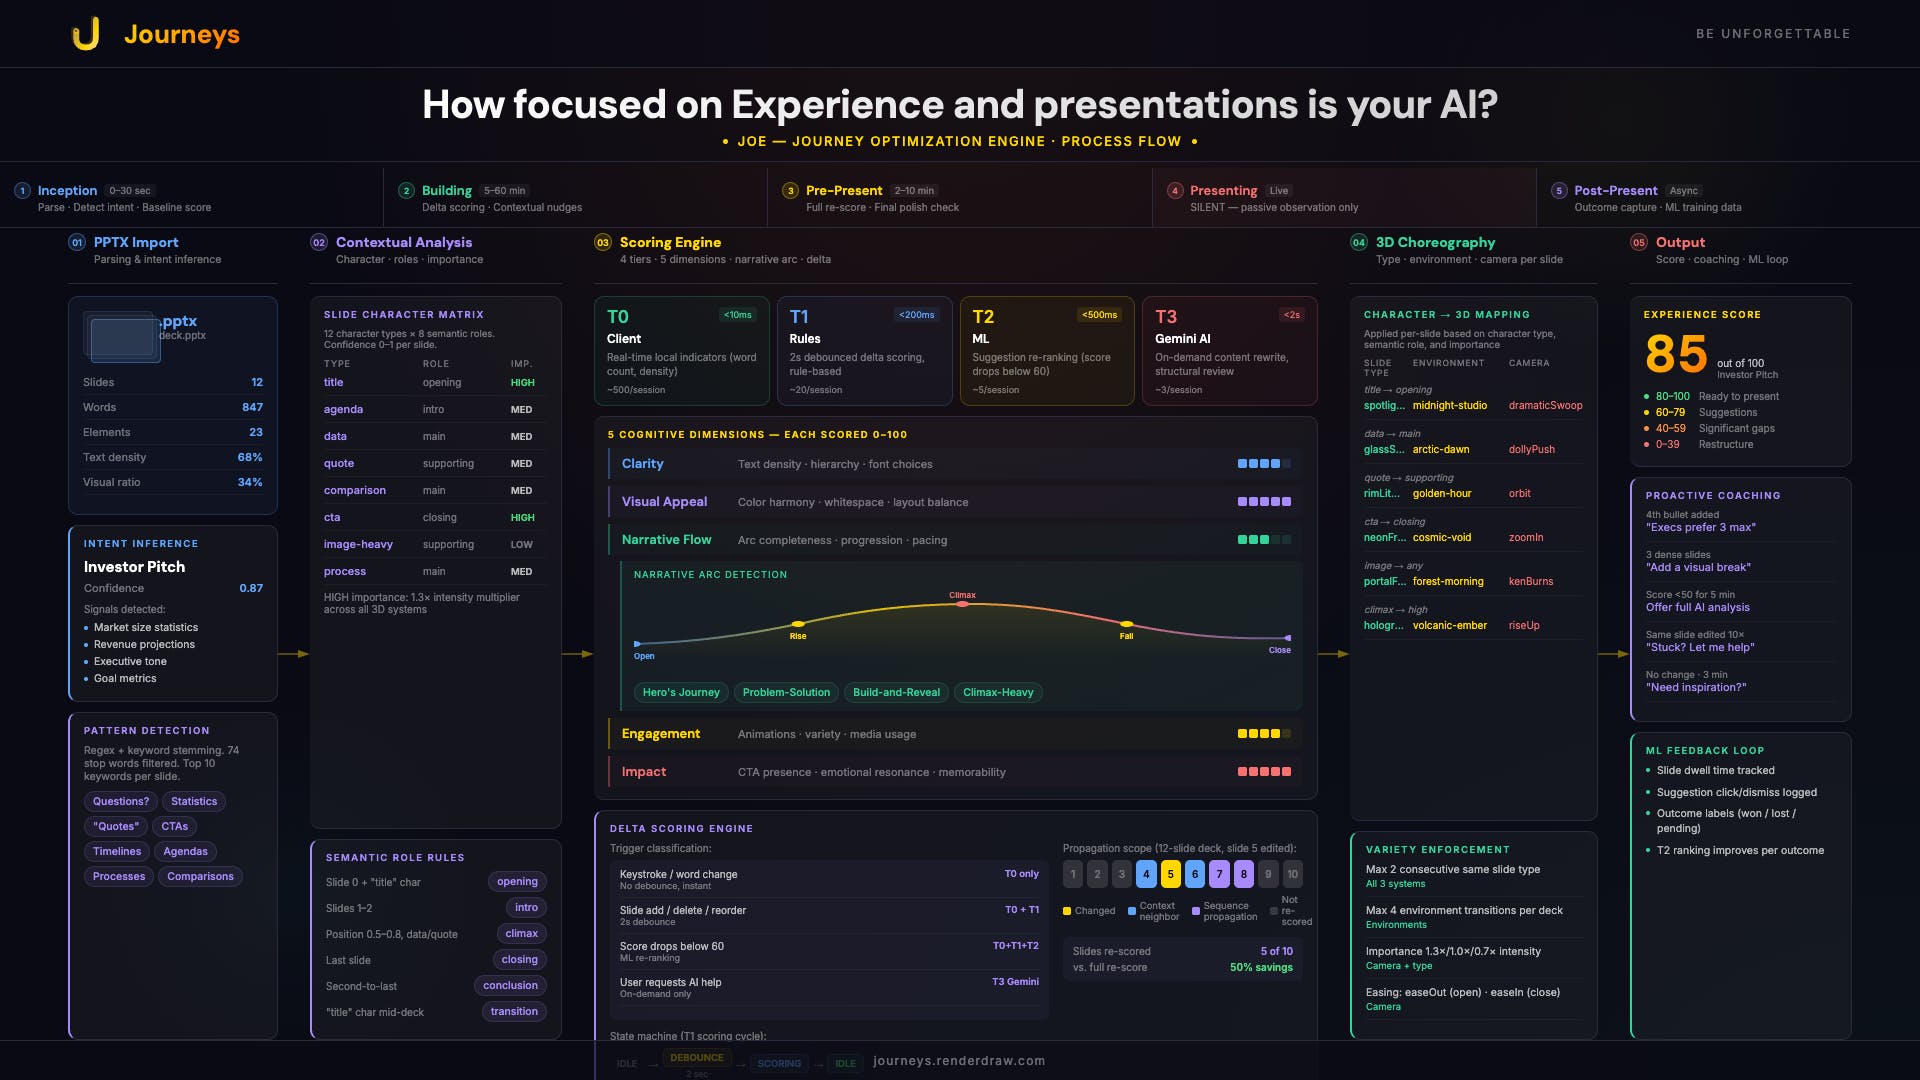The width and height of the screenshot is (1920, 1080).
Task: Select slide 5 in propagation scope
Action: click(1170, 874)
